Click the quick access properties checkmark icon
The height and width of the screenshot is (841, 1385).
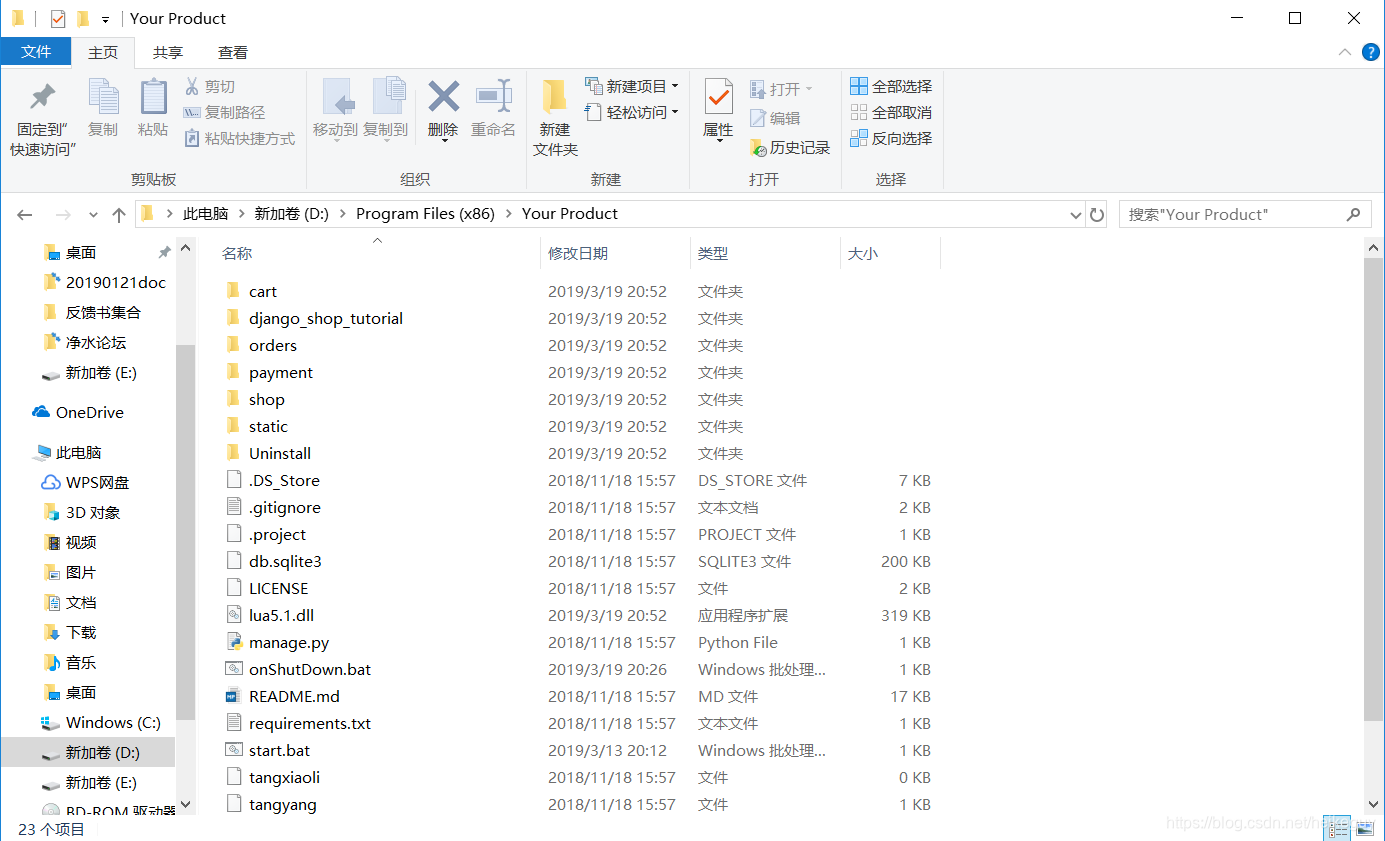coord(57,18)
